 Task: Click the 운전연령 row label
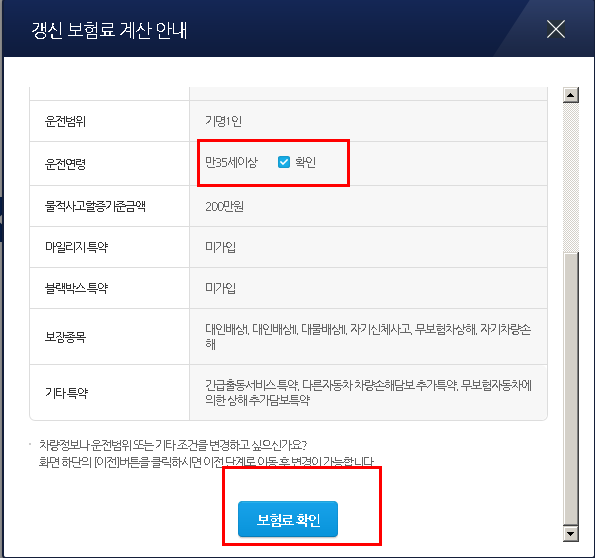tap(65, 164)
